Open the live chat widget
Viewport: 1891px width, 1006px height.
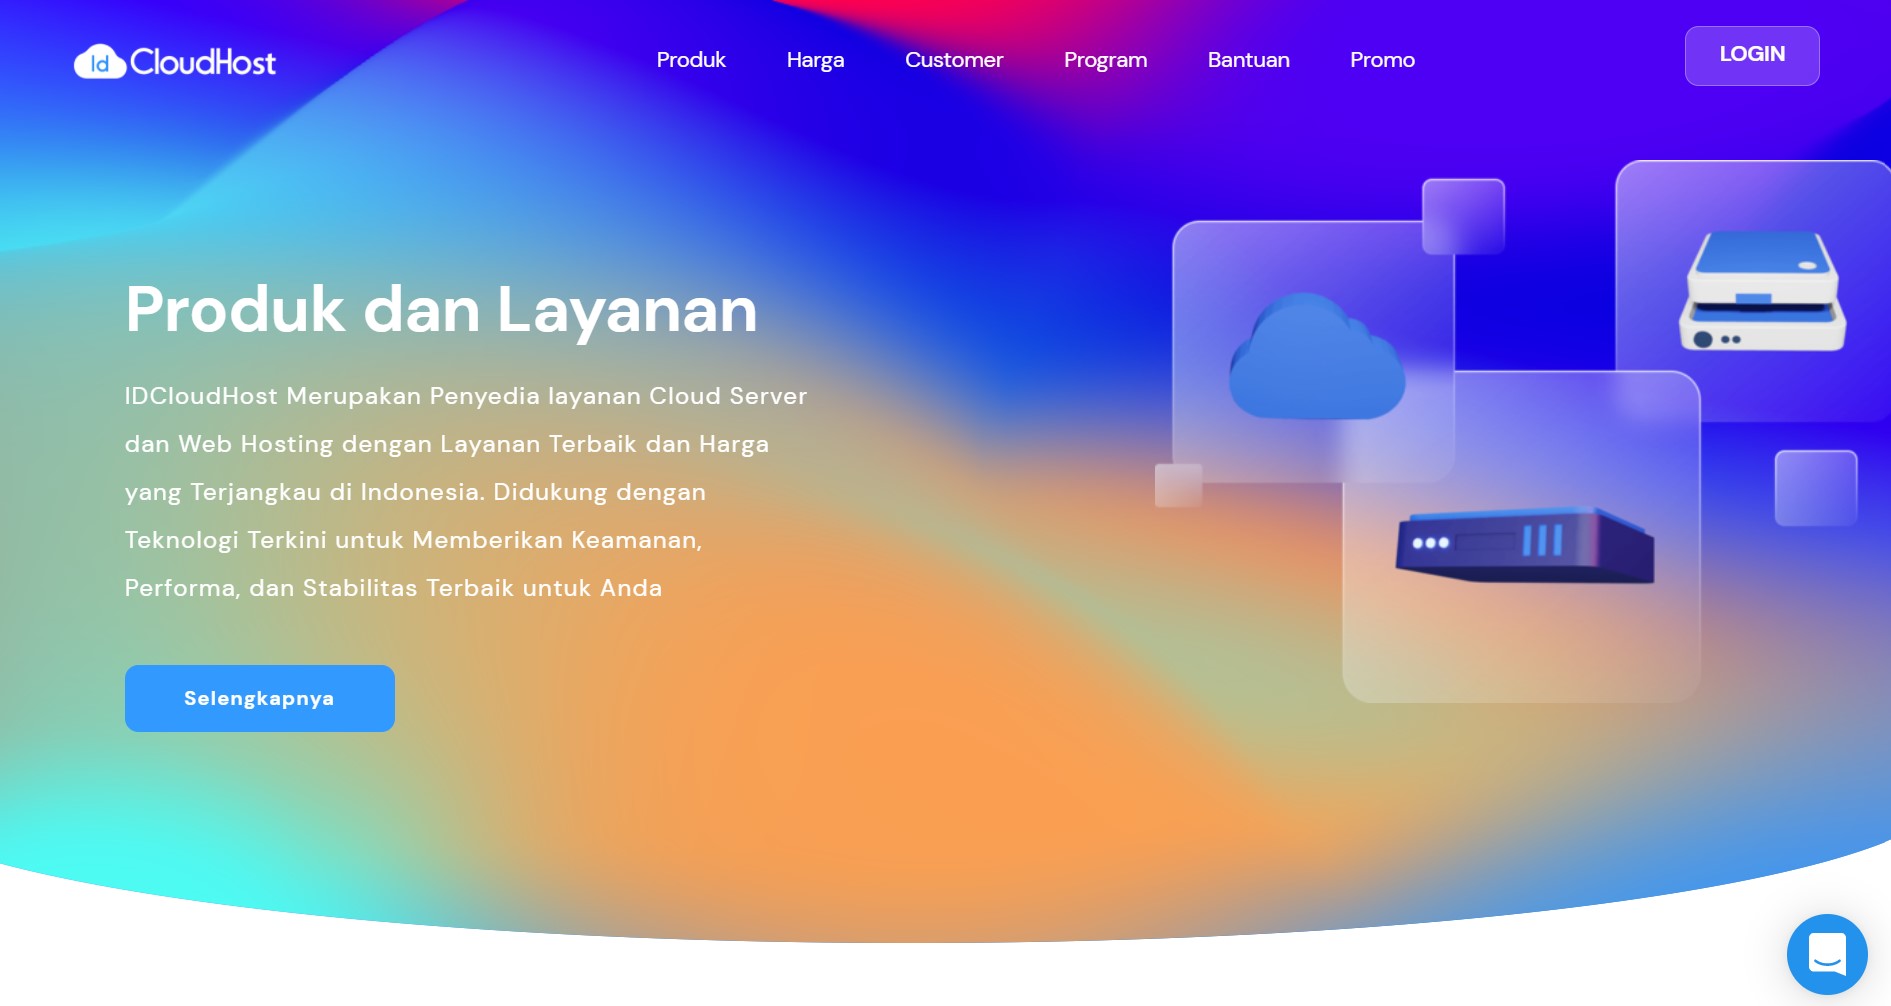tap(1827, 954)
